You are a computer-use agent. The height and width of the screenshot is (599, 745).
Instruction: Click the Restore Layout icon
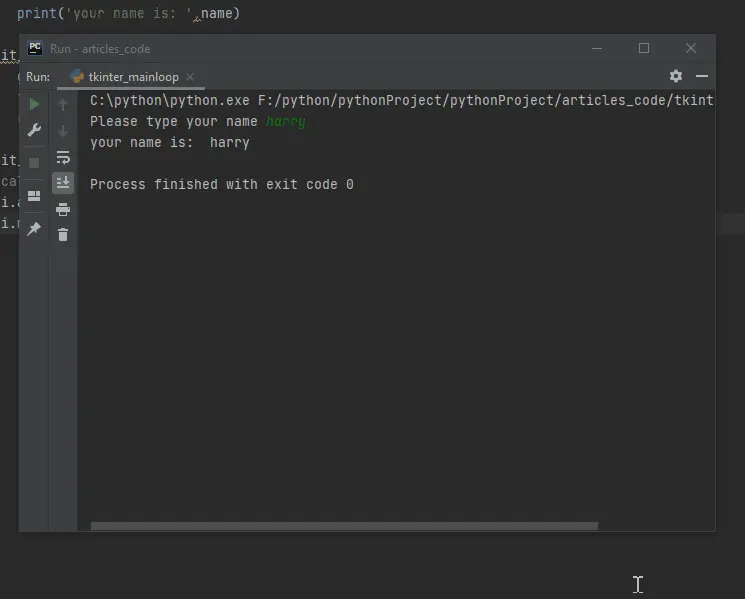click(34, 196)
